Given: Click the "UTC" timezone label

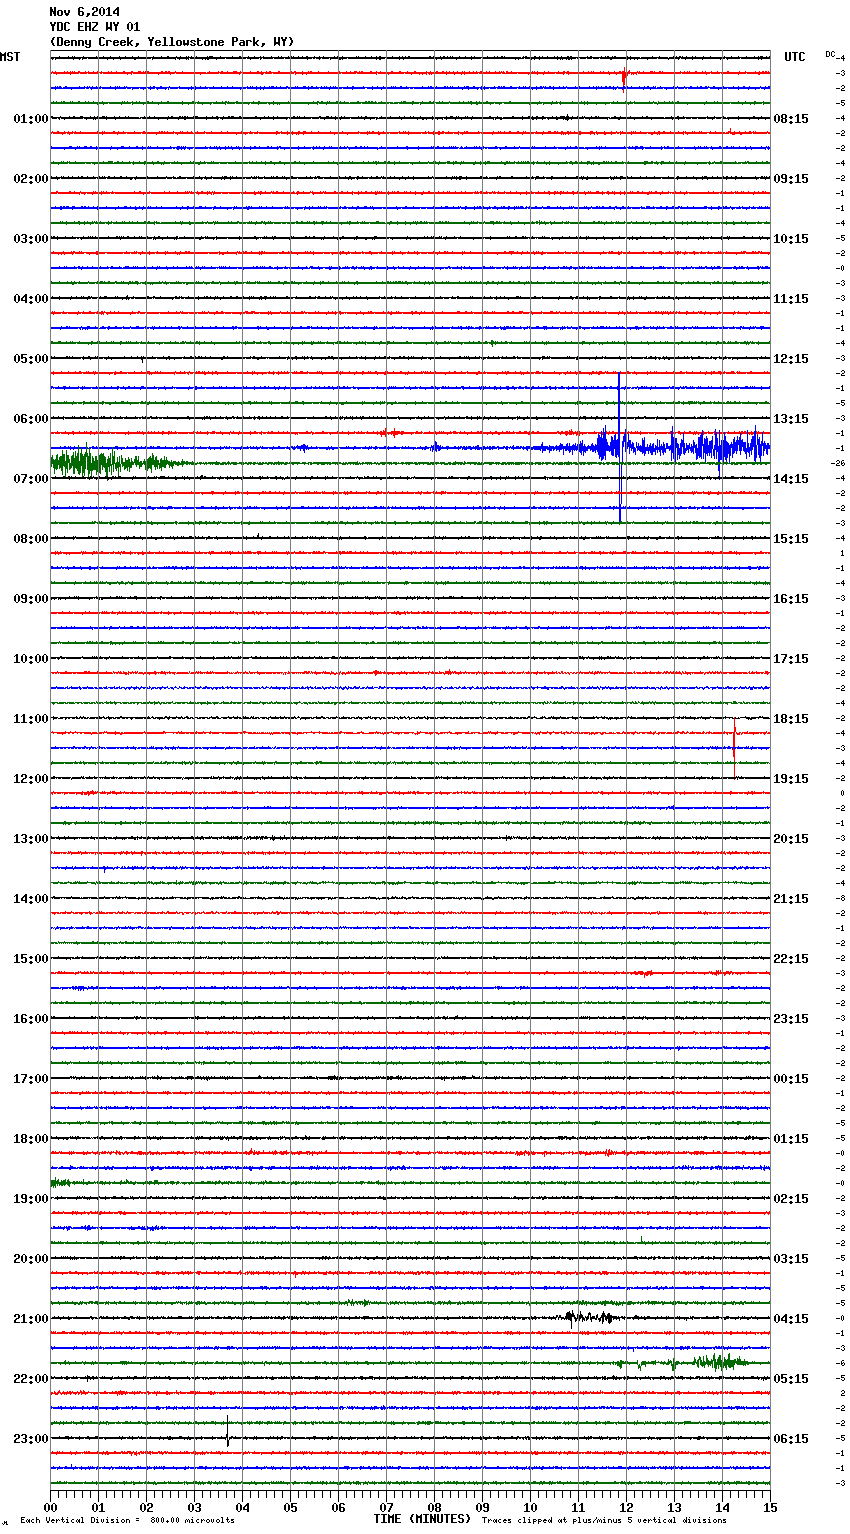Looking at the screenshot, I should [x=794, y=57].
